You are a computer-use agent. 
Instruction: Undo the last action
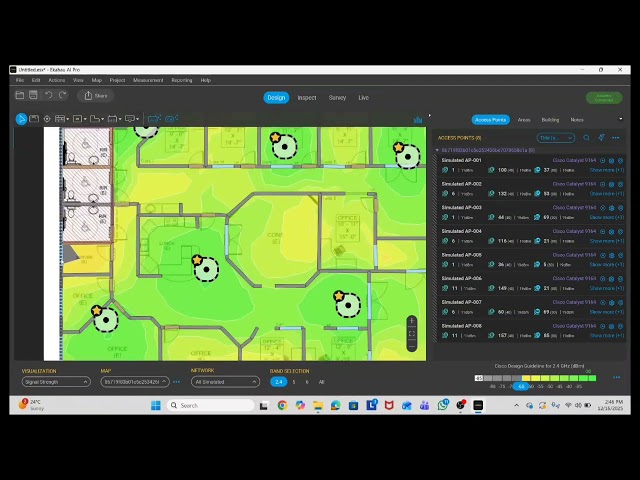click(x=49, y=95)
